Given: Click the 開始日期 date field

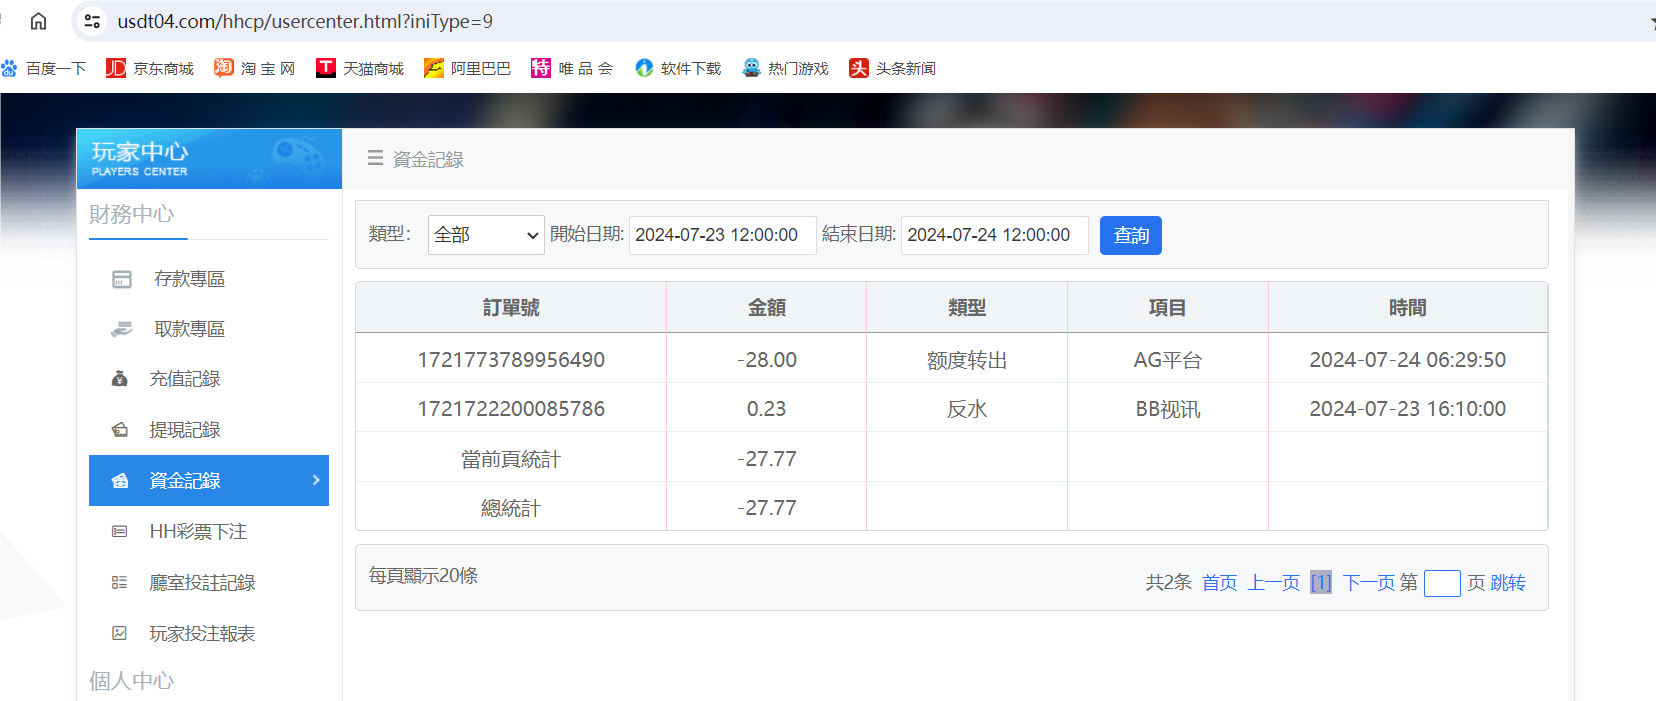Looking at the screenshot, I should point(722,235).
